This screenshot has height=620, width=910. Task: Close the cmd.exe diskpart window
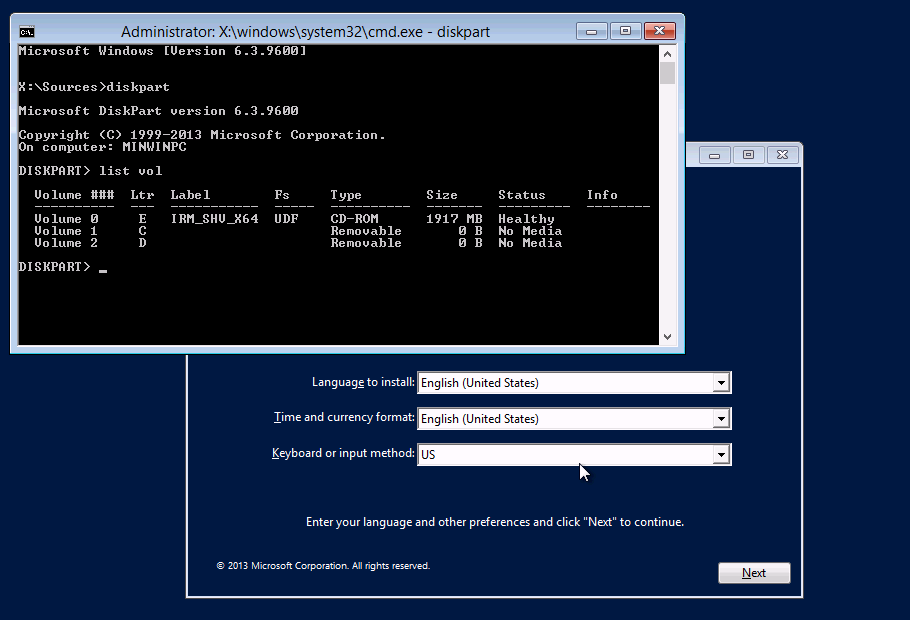659,31
